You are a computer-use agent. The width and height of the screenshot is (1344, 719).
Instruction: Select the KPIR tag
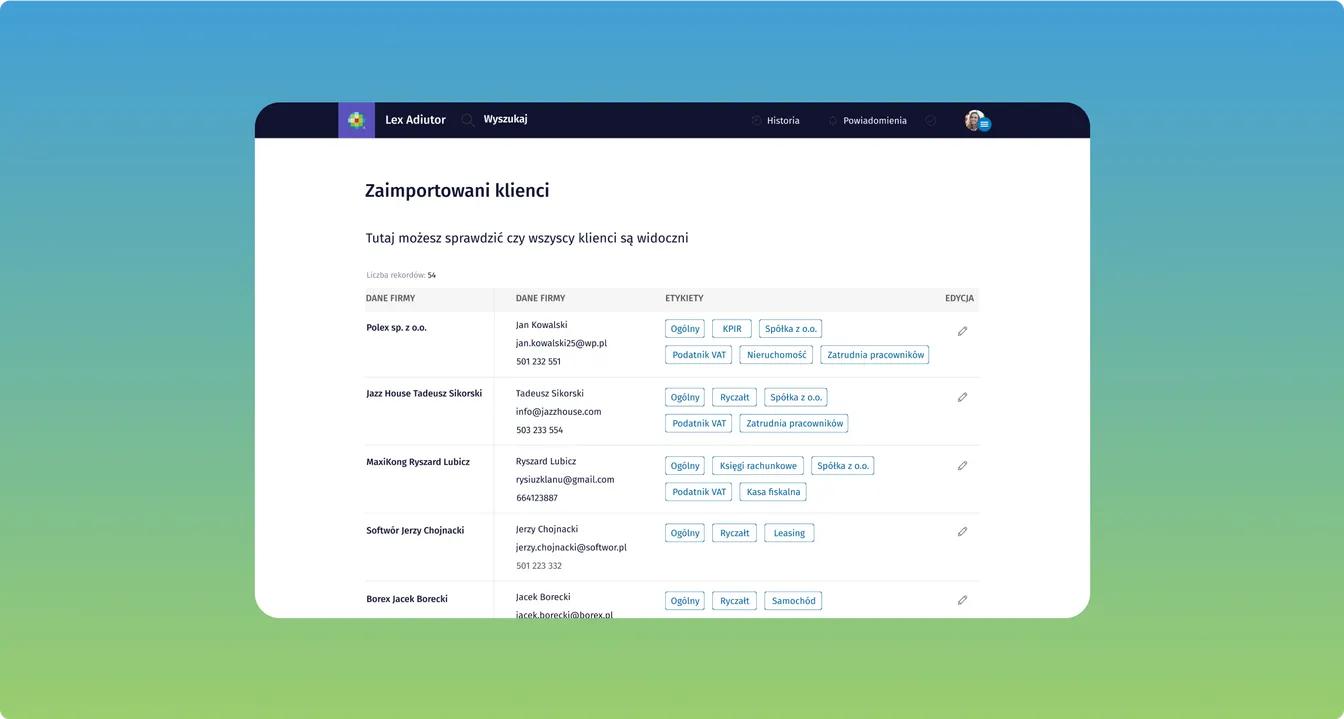(x=731, y=329)
